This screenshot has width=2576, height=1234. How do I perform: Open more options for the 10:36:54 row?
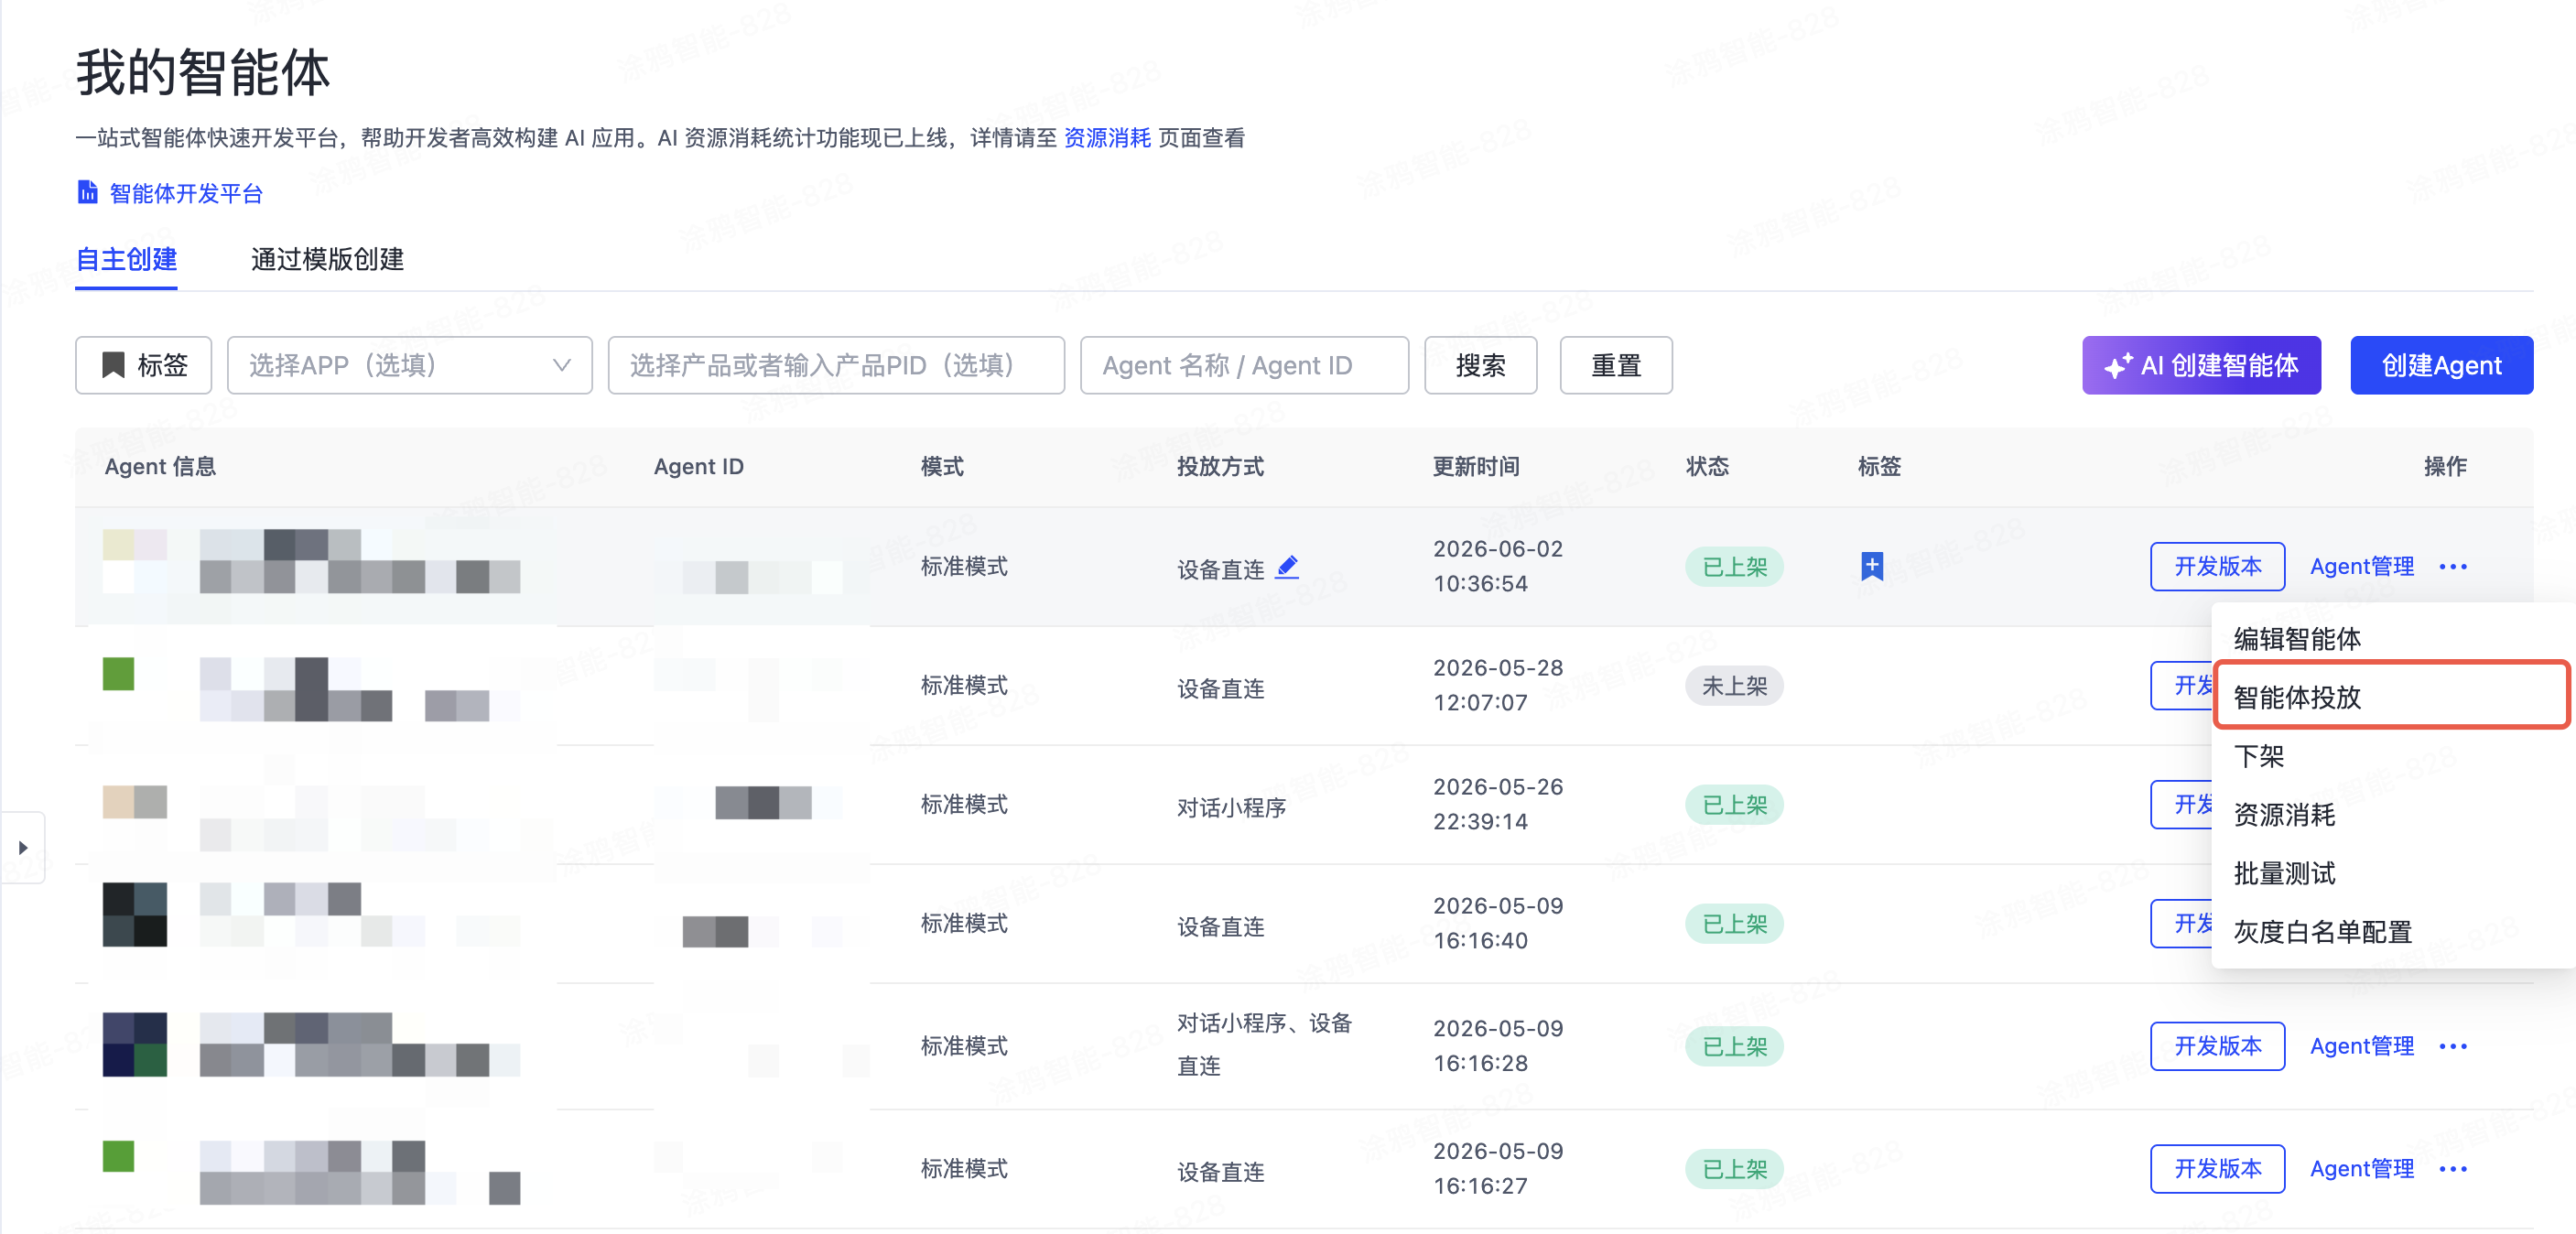(2452, 567)
